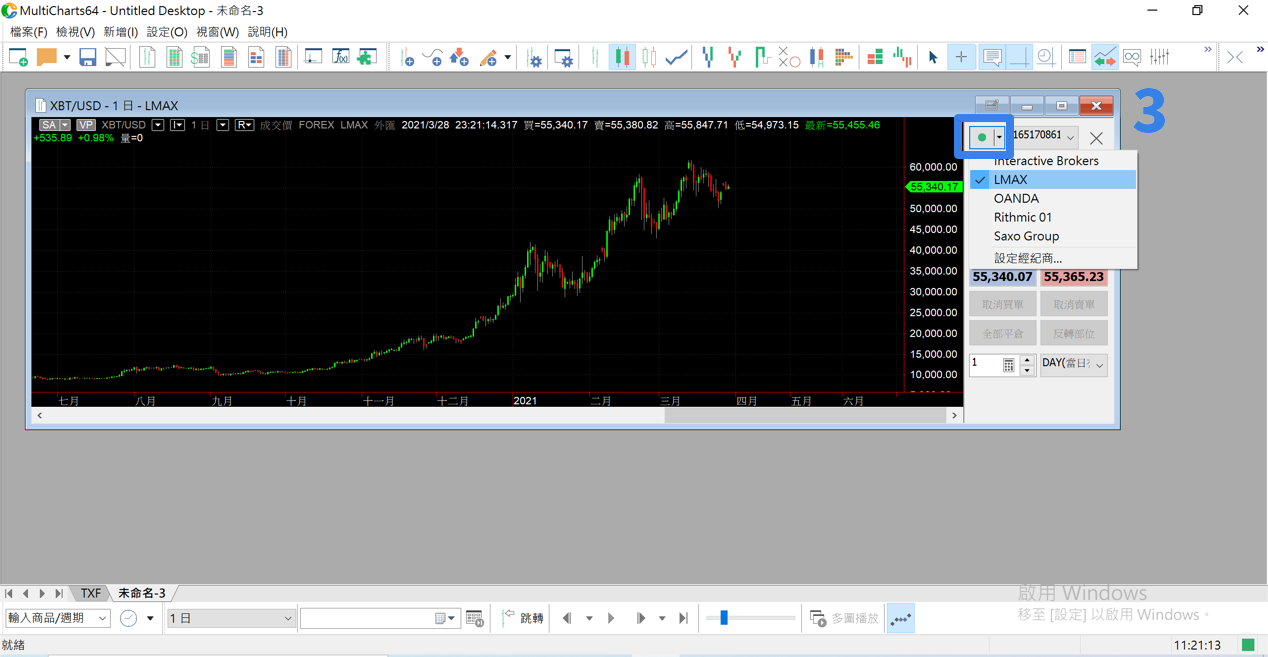Select the pointer arrow tool
Screen dimensions: 1268x657
tap(933, 58)
